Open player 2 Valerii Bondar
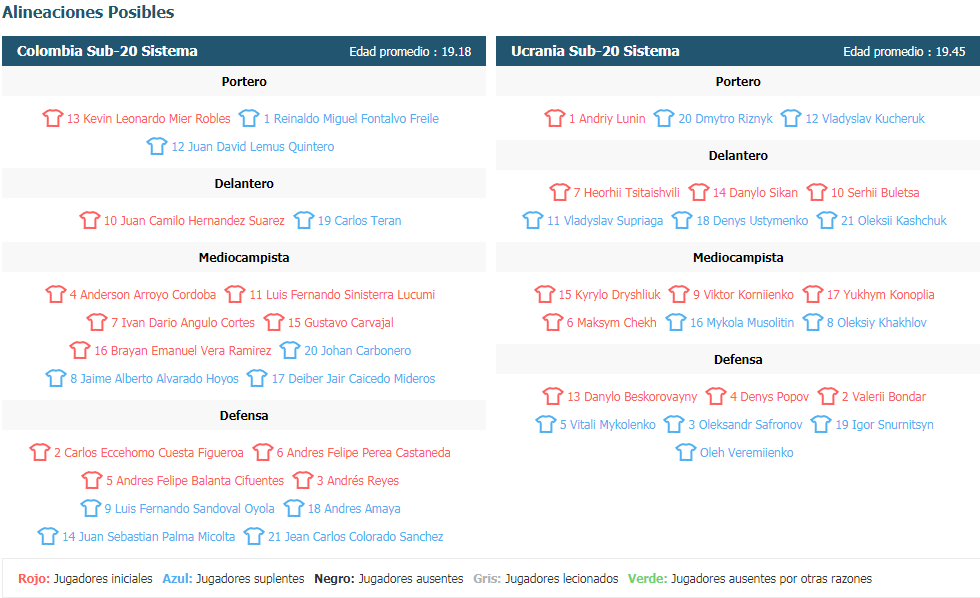Viewport: 980px width, 598px height. coord(884,397)
